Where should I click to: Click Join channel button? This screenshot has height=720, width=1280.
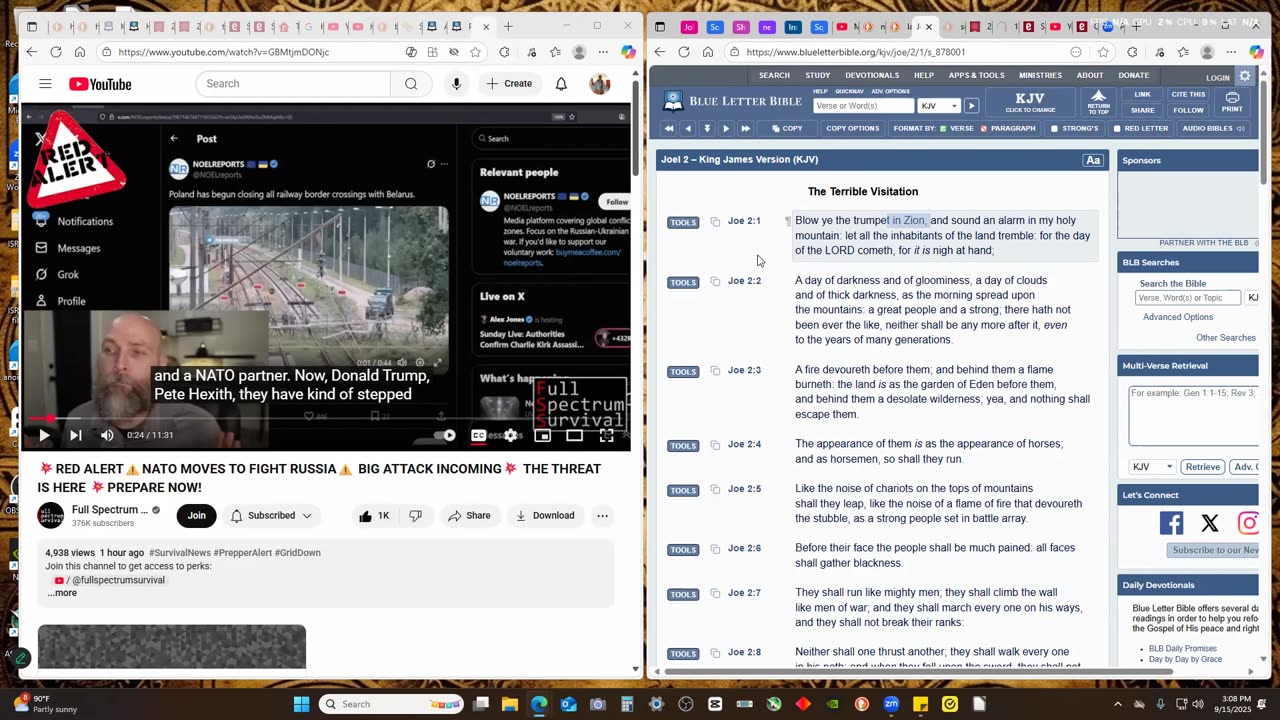pos(197,516)
